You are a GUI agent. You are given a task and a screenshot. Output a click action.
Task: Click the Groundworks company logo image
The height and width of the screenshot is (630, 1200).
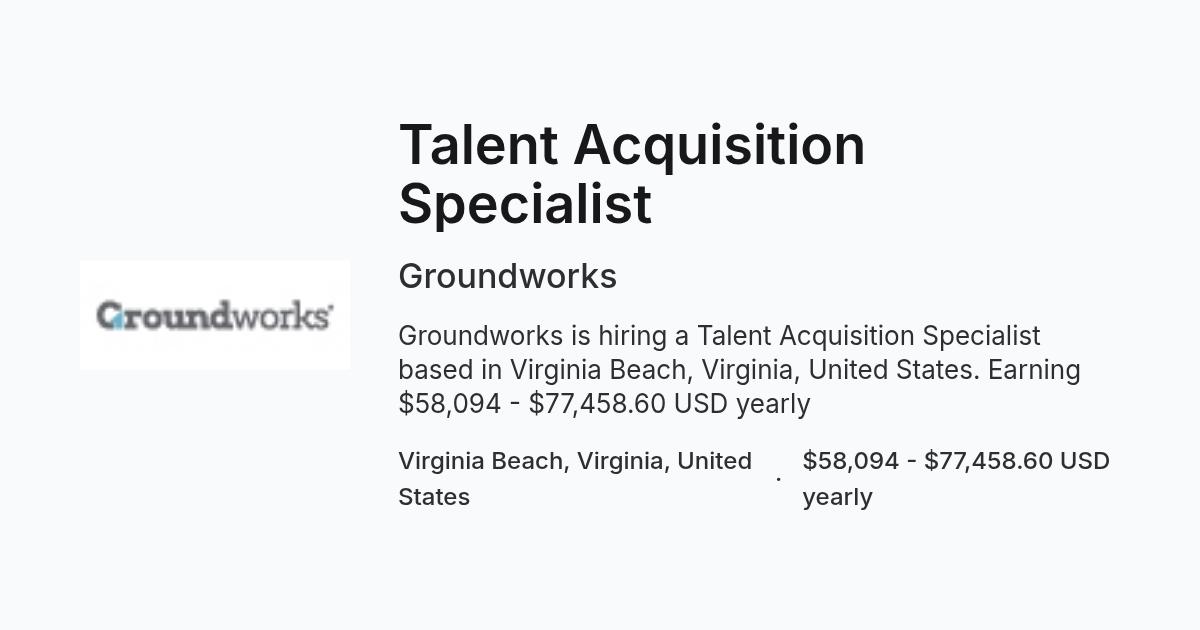pyautogui.click(x=215, y=315)
